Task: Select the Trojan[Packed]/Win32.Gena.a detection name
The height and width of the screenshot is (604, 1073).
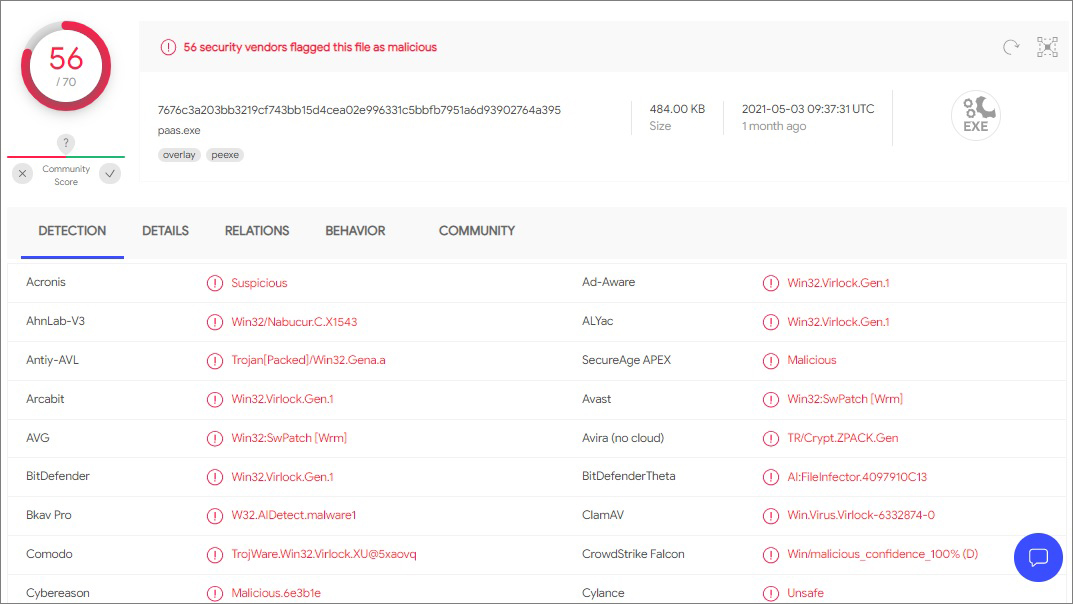Action: click(309, 360)
